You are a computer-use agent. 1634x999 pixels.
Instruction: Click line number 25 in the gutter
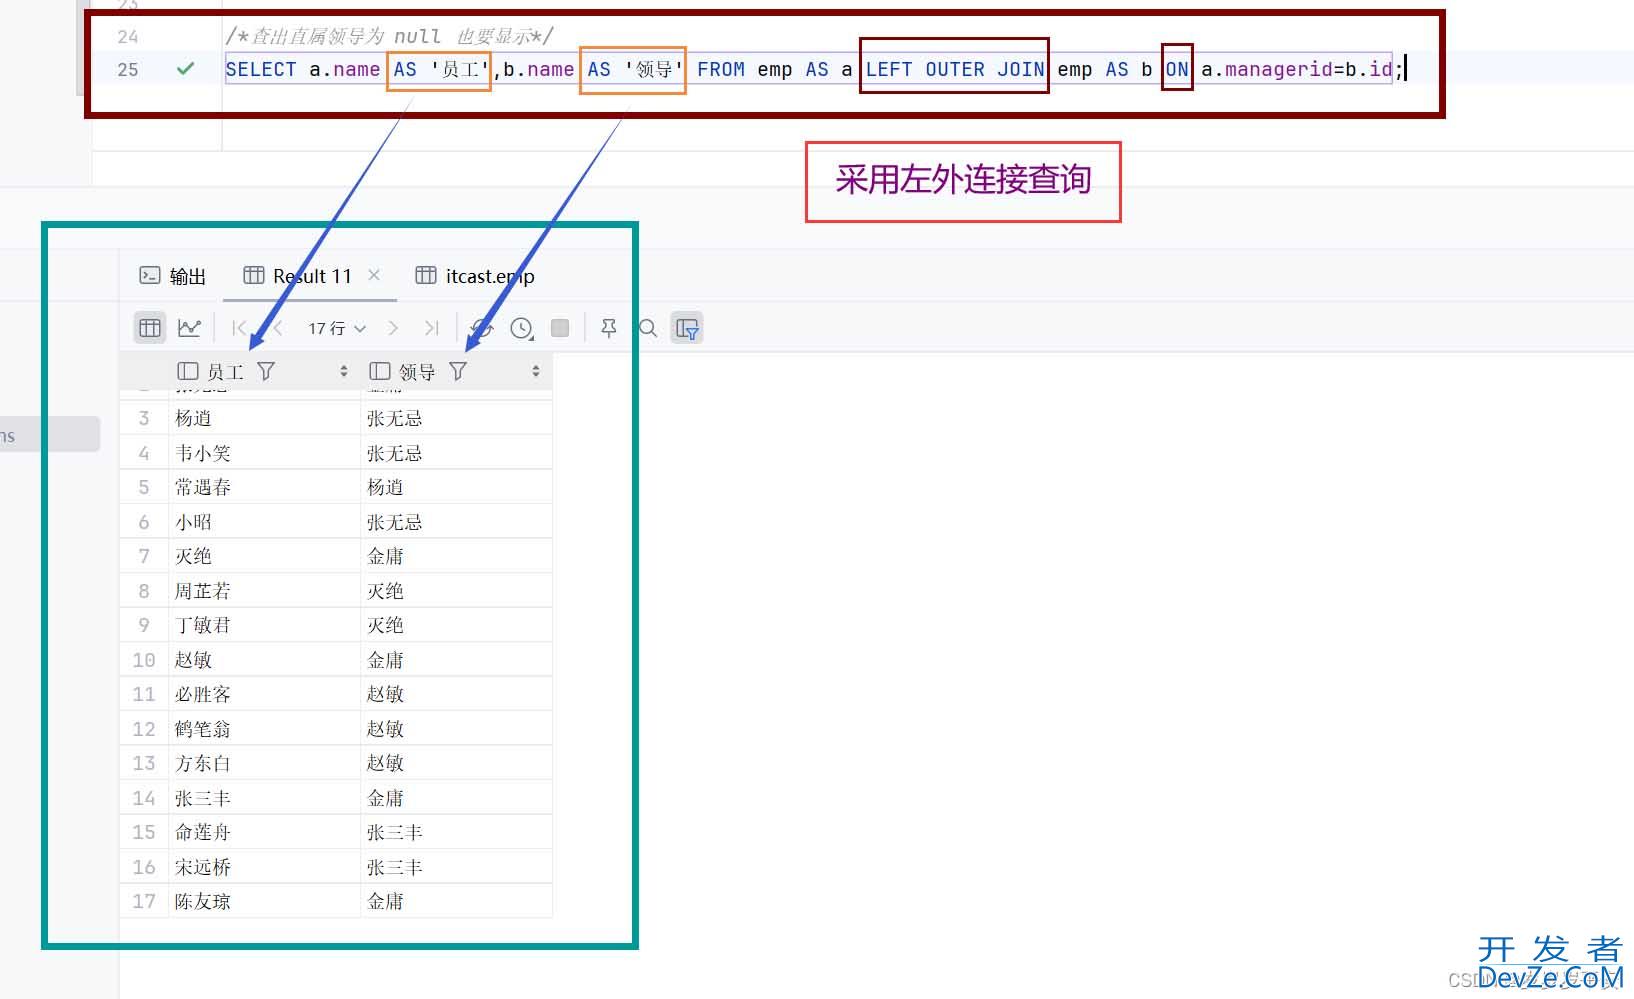(128, 70)
